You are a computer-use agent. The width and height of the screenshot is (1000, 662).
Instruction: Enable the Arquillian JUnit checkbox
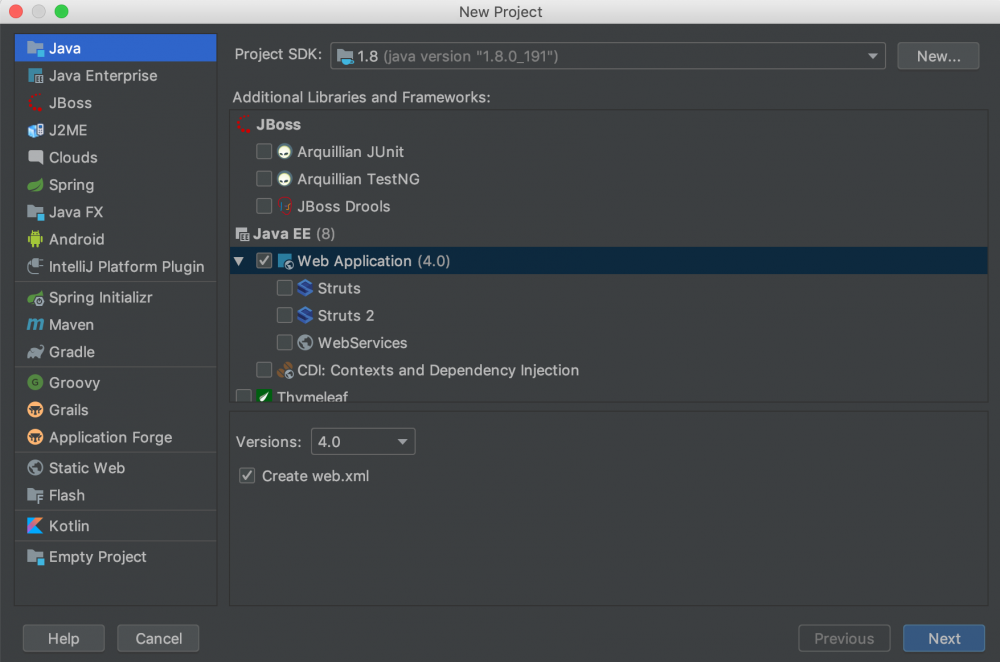[x=263, y=152]
